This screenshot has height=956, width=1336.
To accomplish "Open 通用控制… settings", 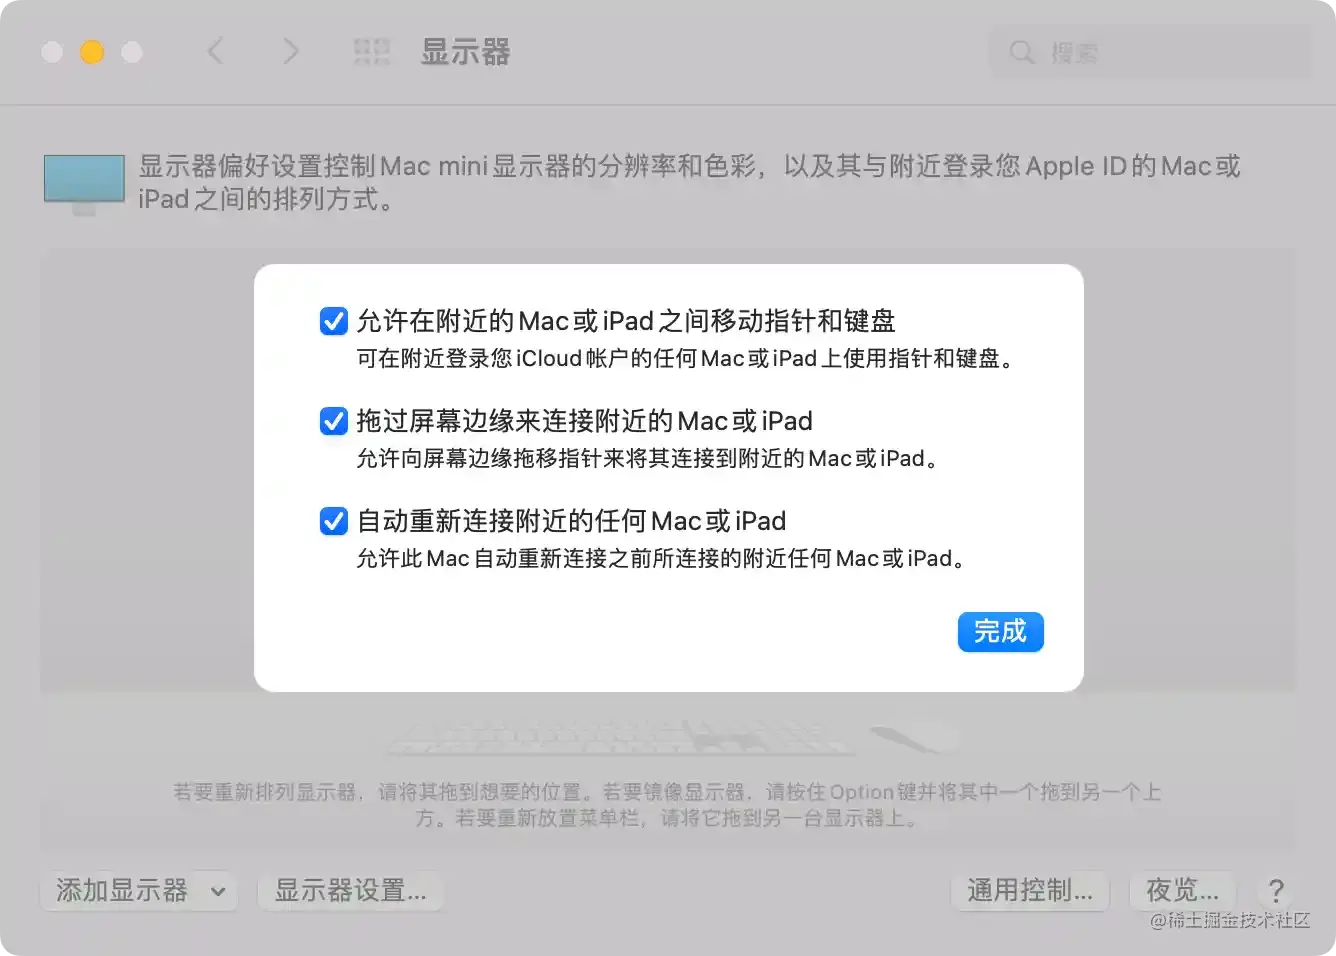I will 1030,890.
